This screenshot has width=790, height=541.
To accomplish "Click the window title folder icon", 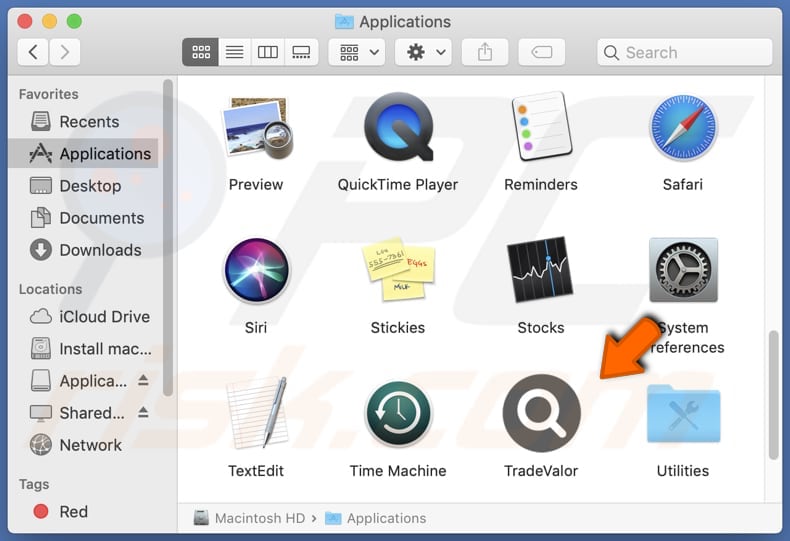I will (344, 22).
